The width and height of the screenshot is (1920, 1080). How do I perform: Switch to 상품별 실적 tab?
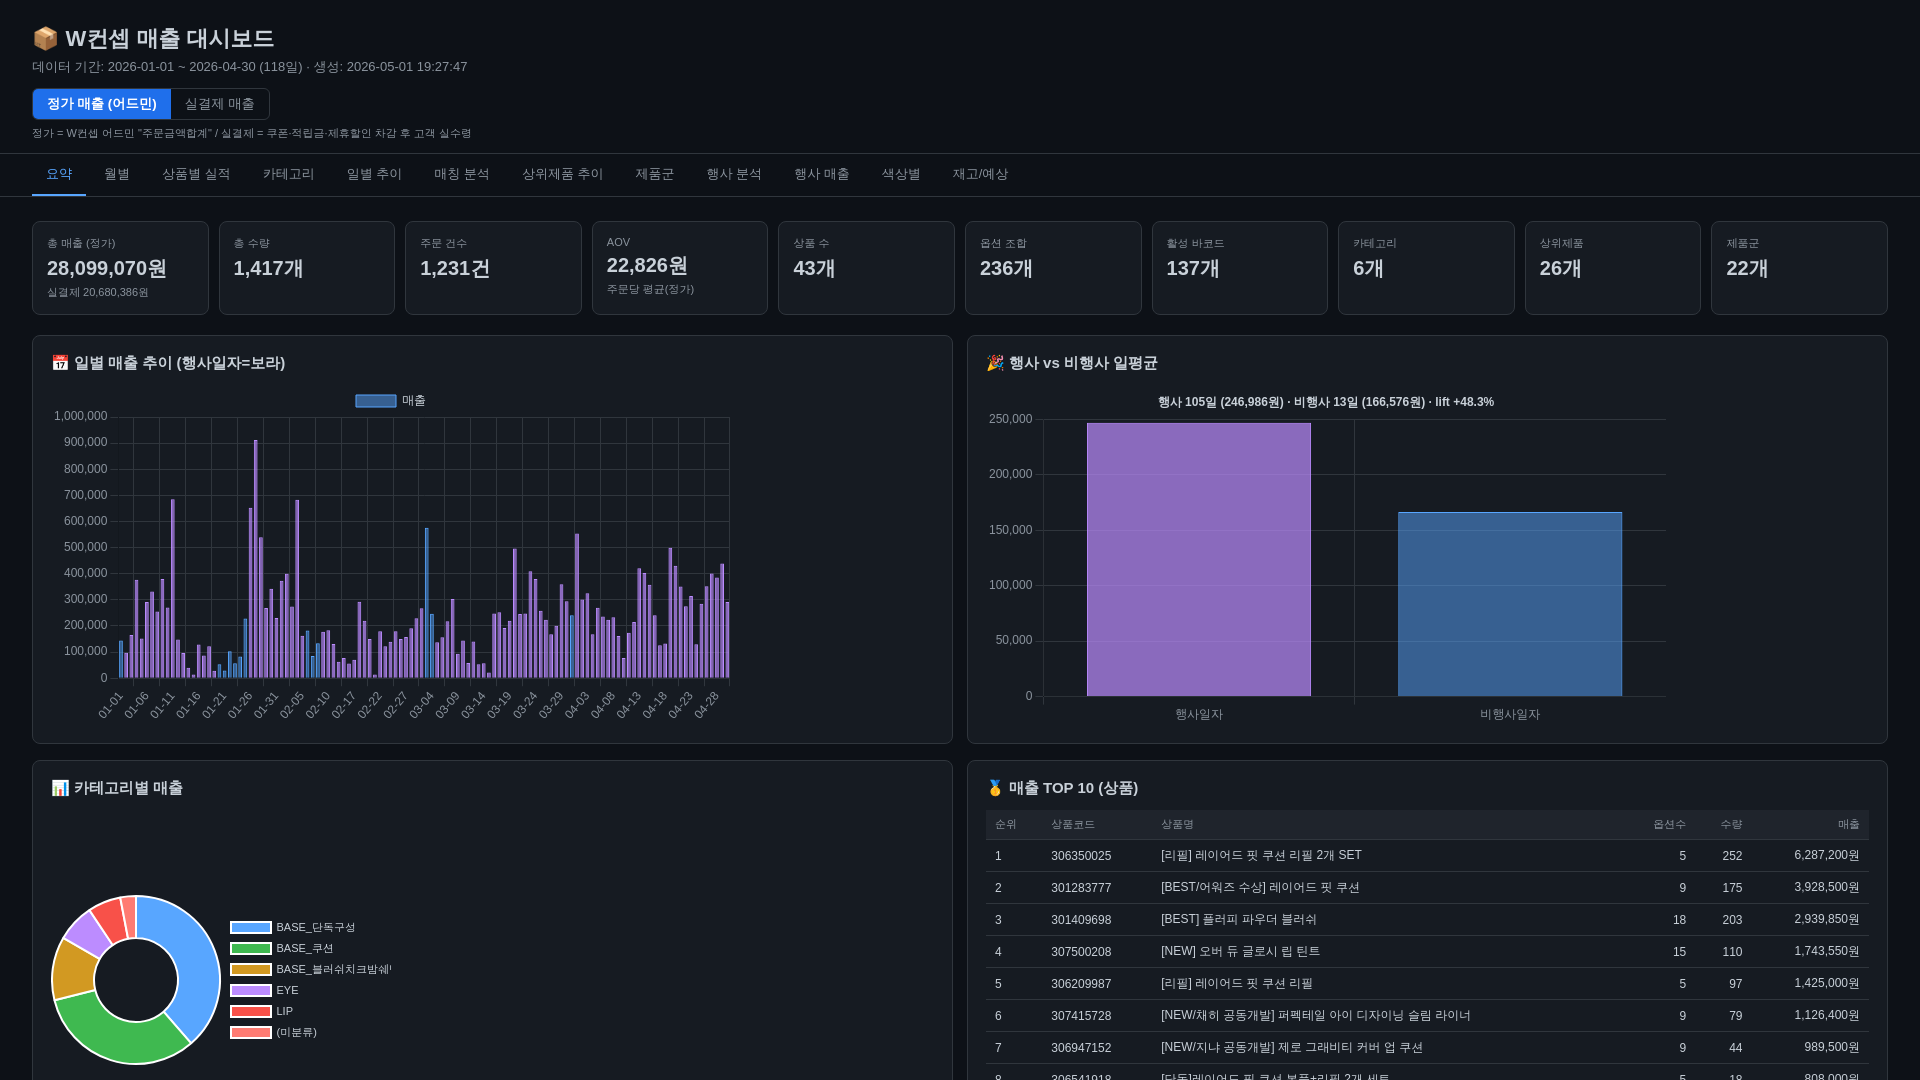pyautogui.click(x=196, y=174)
